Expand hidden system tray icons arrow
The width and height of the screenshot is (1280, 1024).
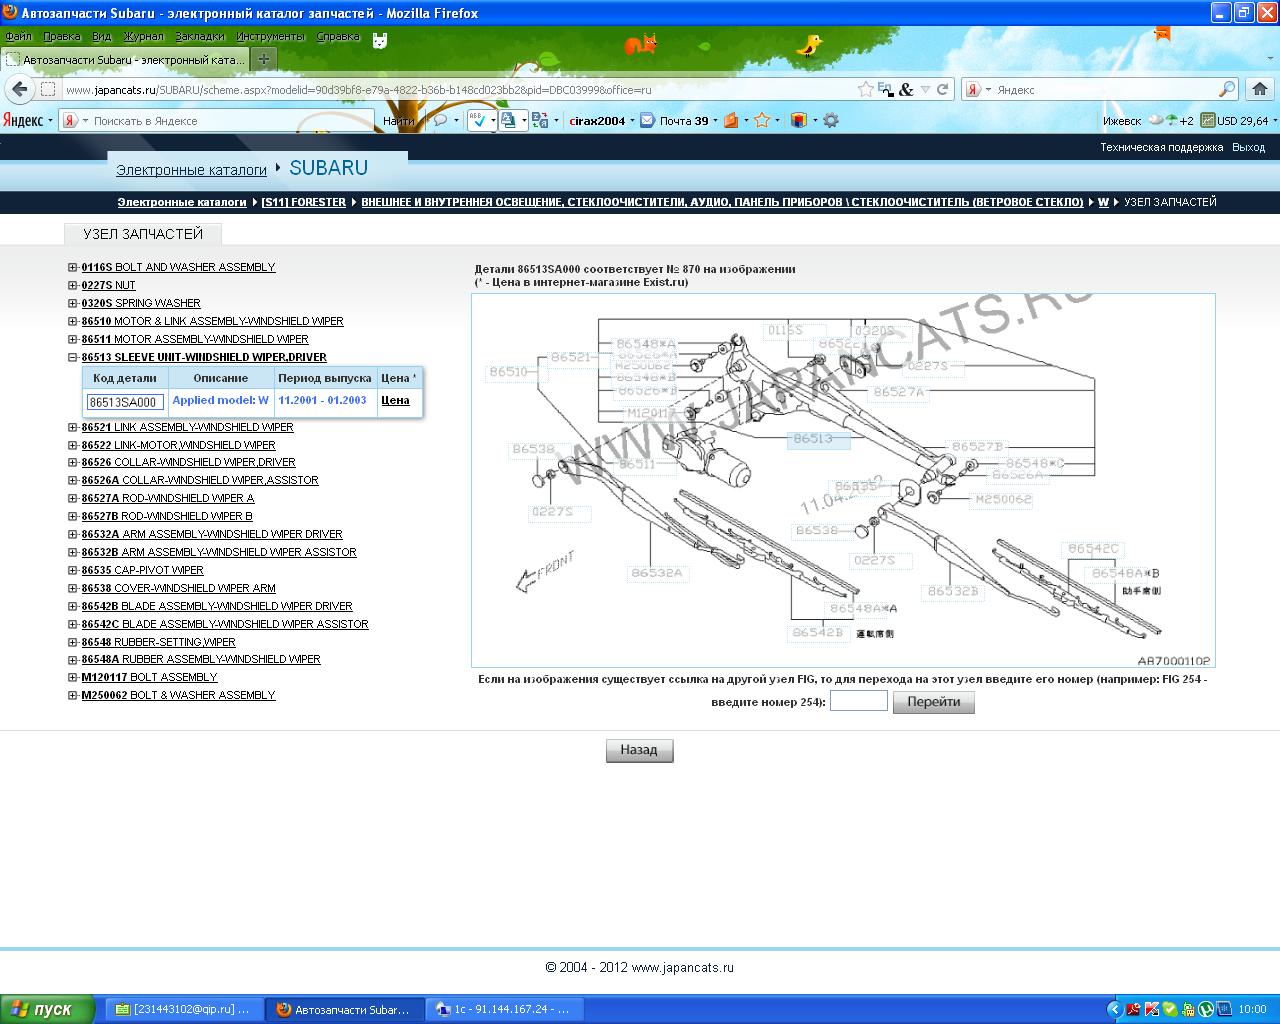1115,1009
